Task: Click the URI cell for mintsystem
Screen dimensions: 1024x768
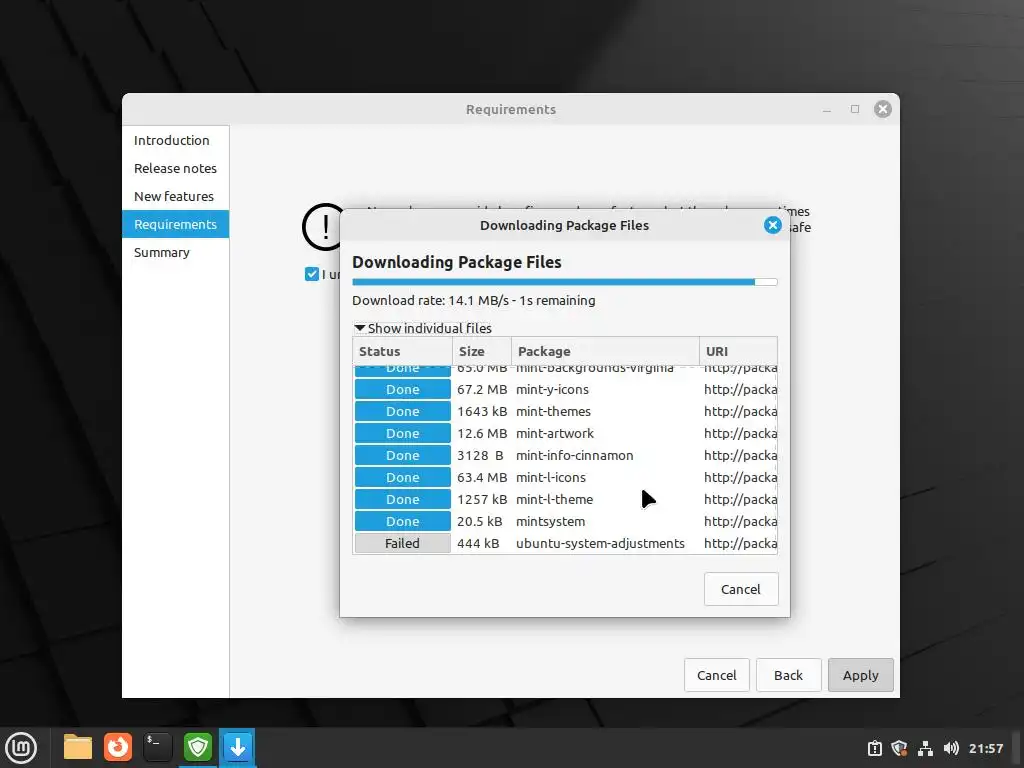Action: tap(741, 522)
